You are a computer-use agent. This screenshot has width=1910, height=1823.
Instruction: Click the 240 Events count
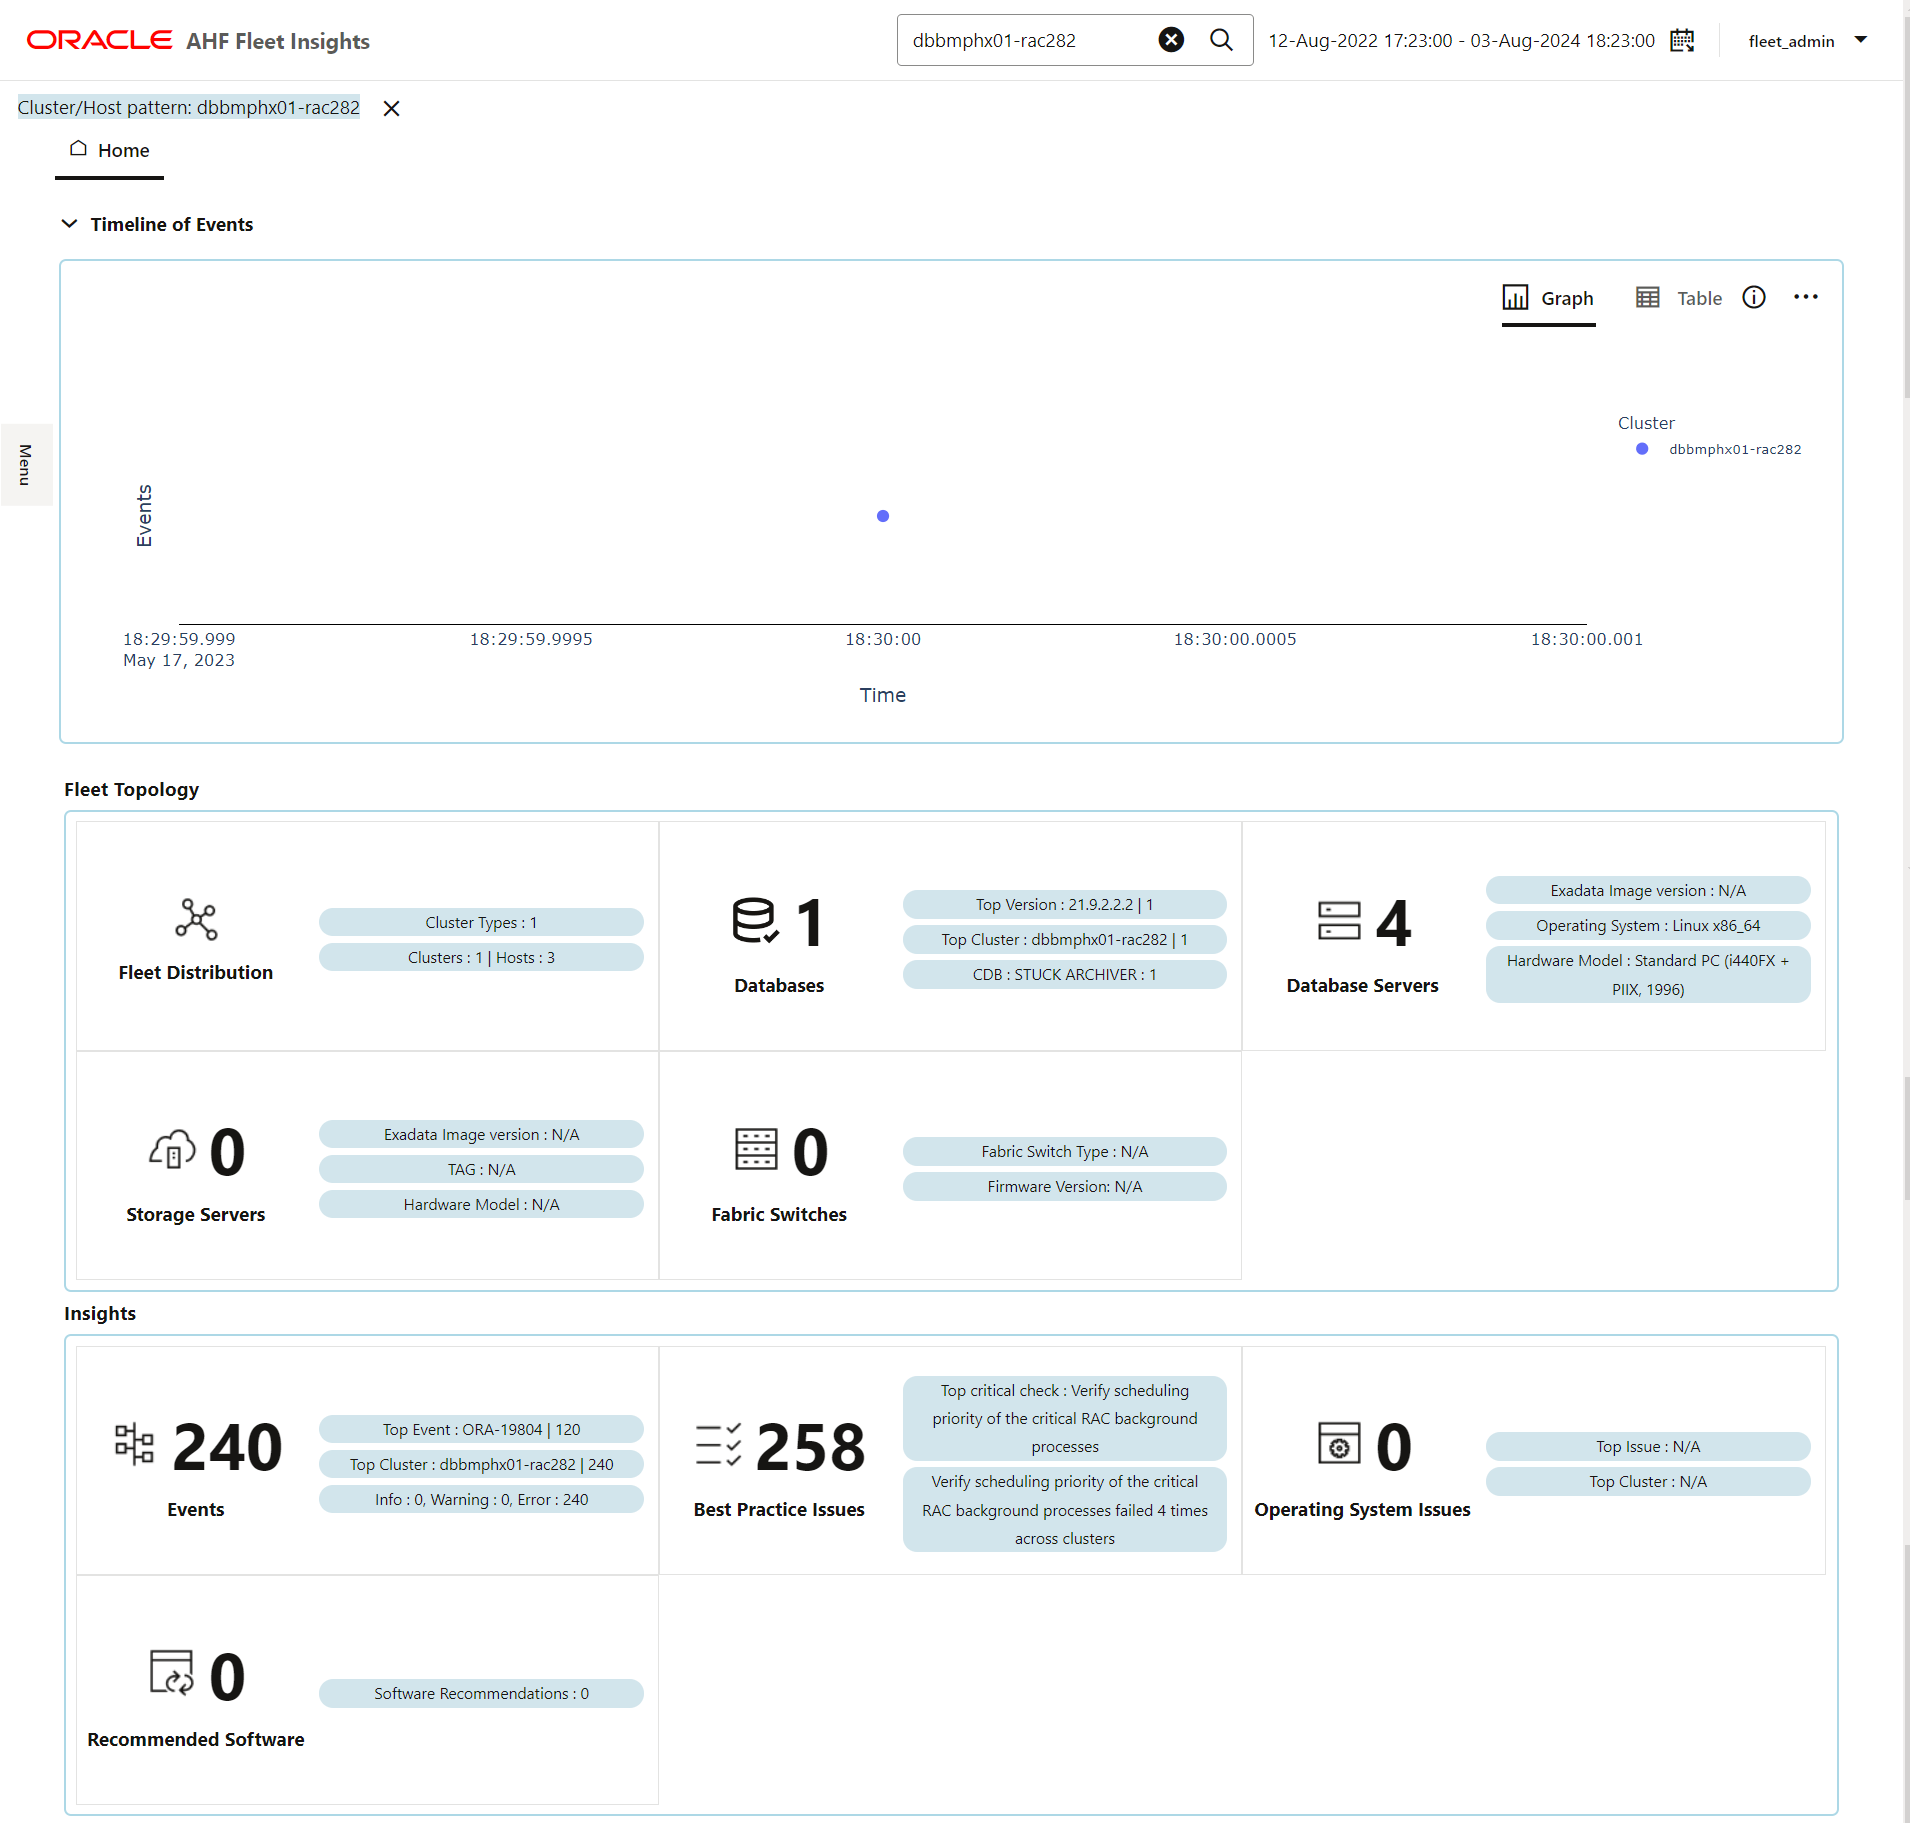(x=227, y=1446)
